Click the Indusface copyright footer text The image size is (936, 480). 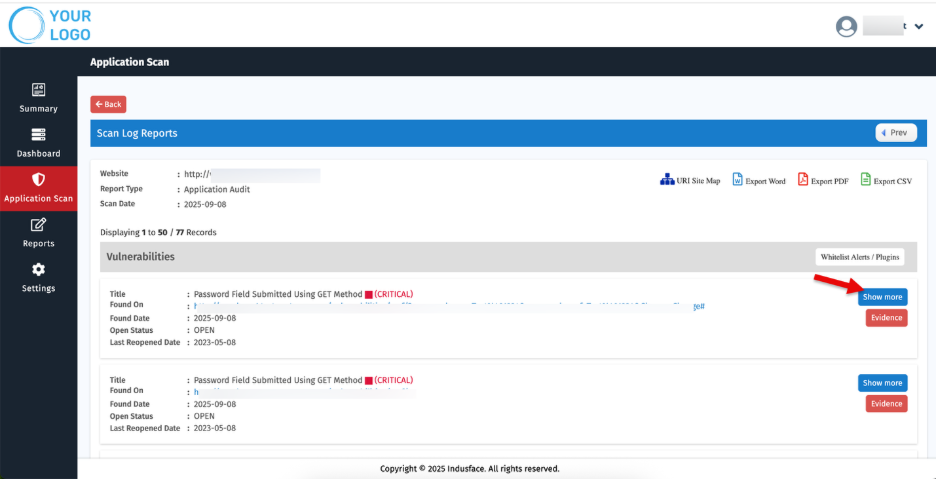[x=470, y=469]
